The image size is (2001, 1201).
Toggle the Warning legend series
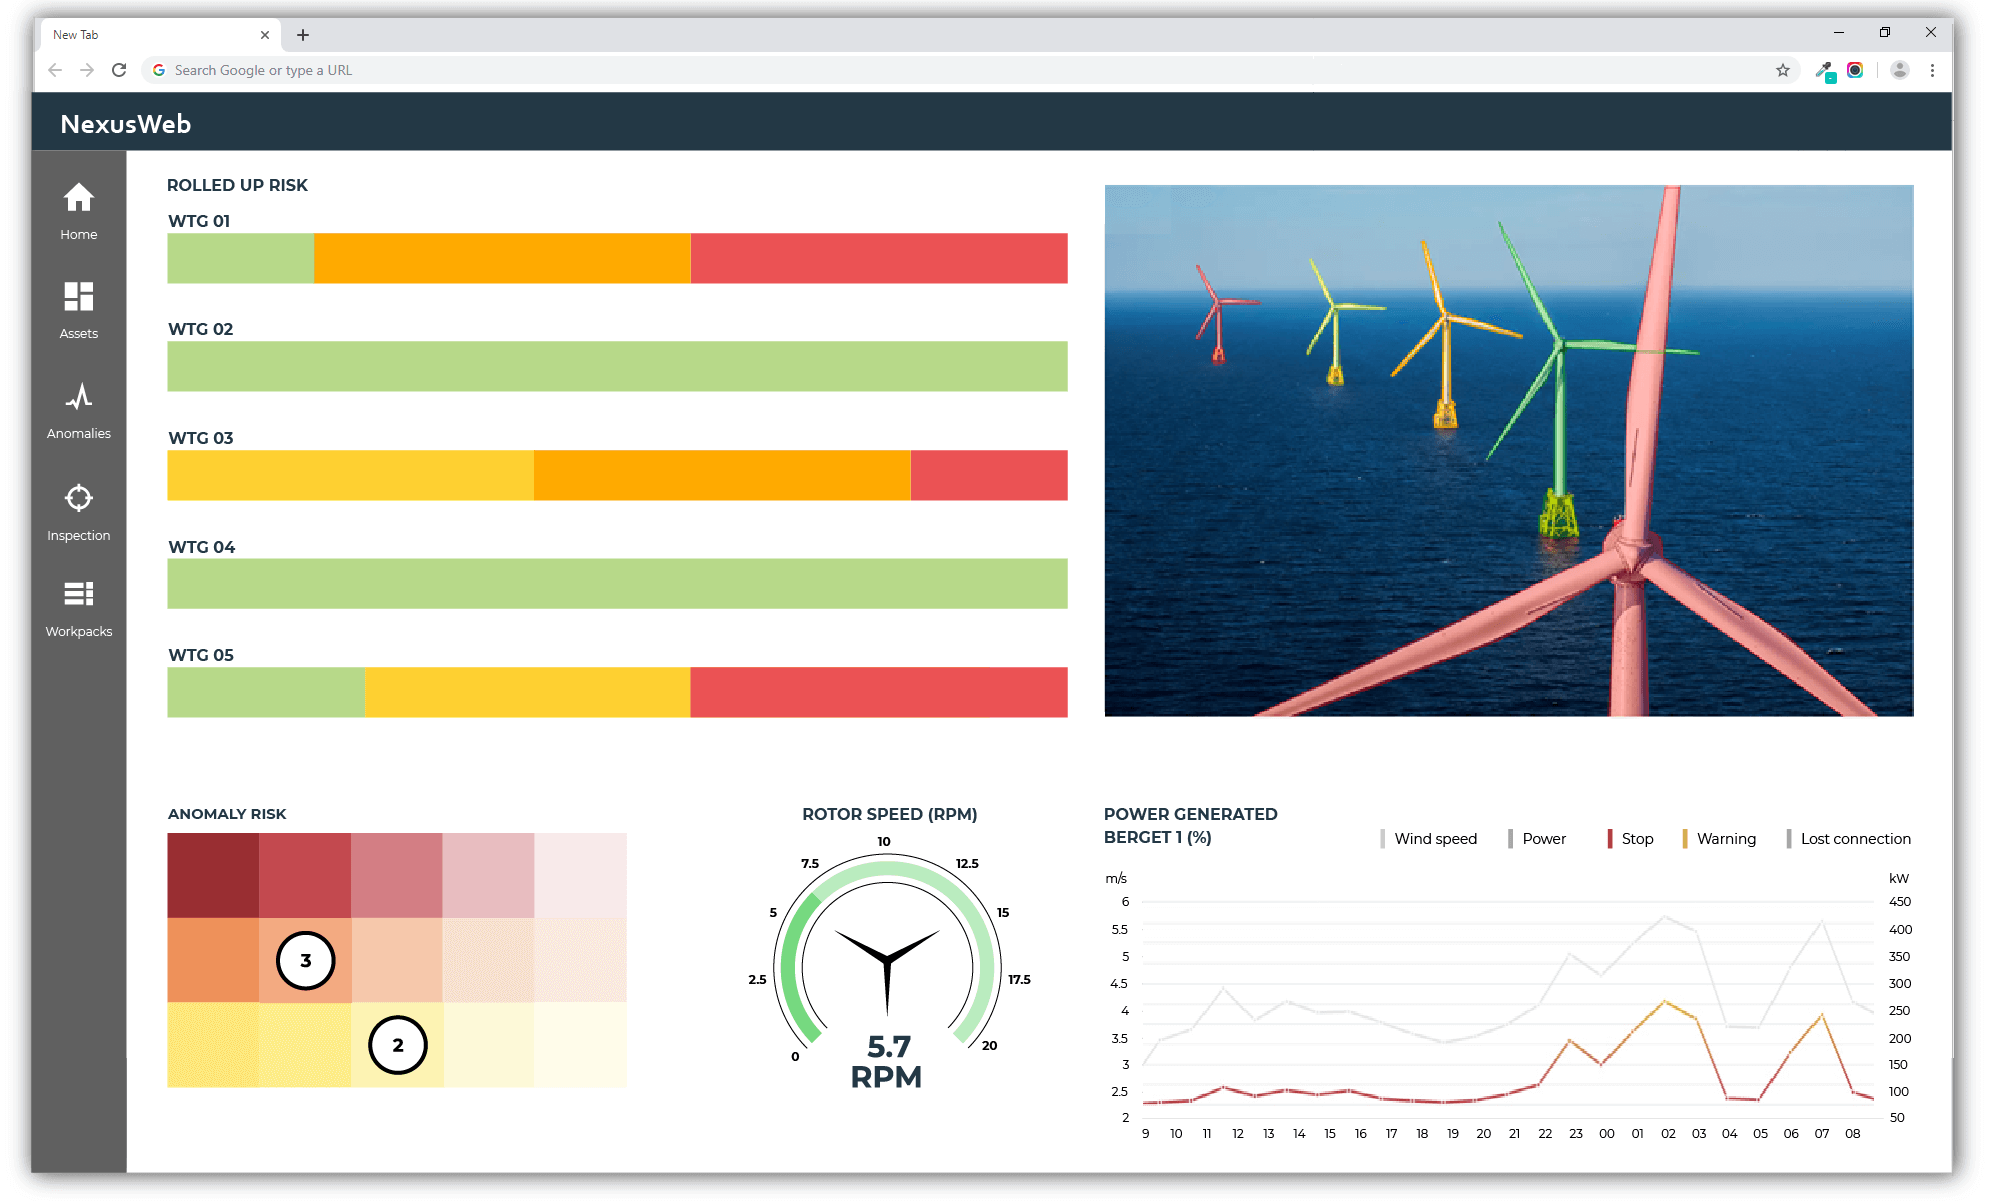1725,839
